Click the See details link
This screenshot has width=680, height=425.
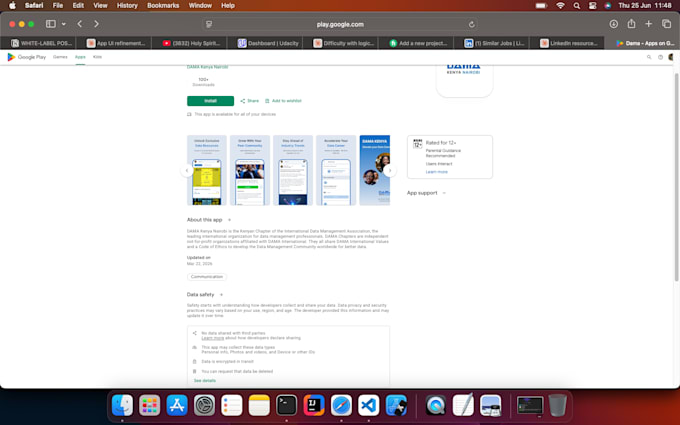[205, 380]
